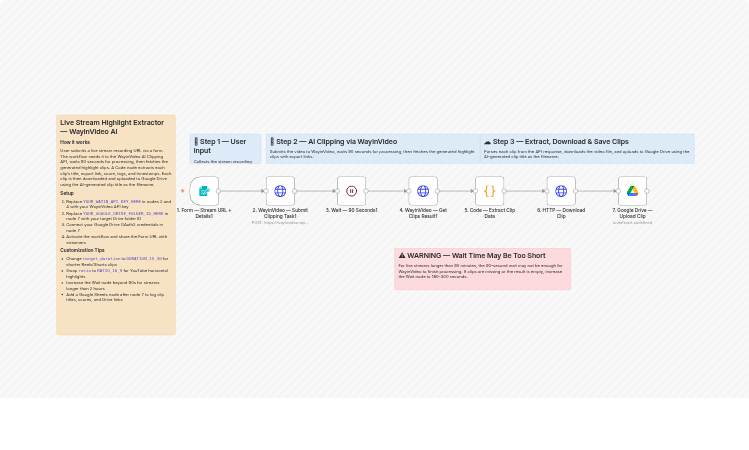The image size is (749, 450).
Task: Click the '7. Google Drive — Upload Clip' label
Action: coord(632,213)
